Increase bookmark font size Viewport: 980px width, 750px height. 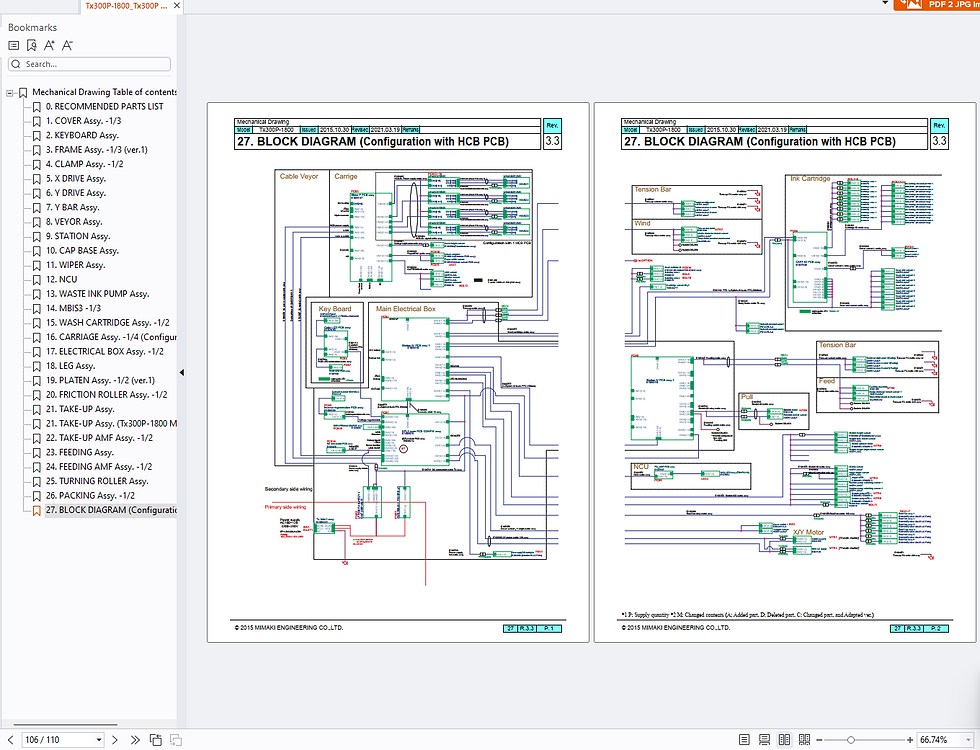pyautogui.click(x=49, y=45)
